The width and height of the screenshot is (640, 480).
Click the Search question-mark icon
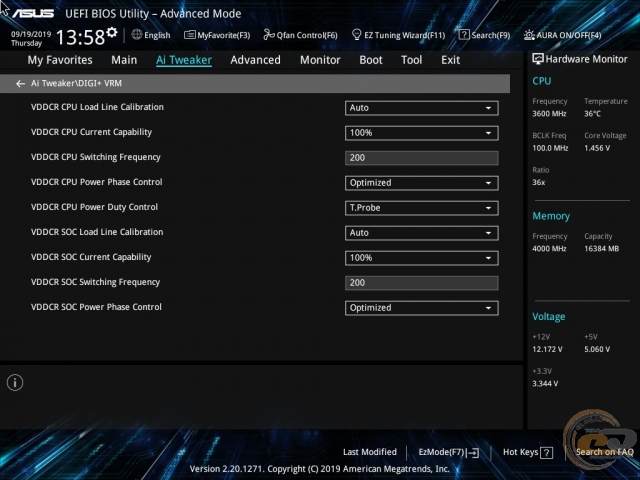pos(464,35)
